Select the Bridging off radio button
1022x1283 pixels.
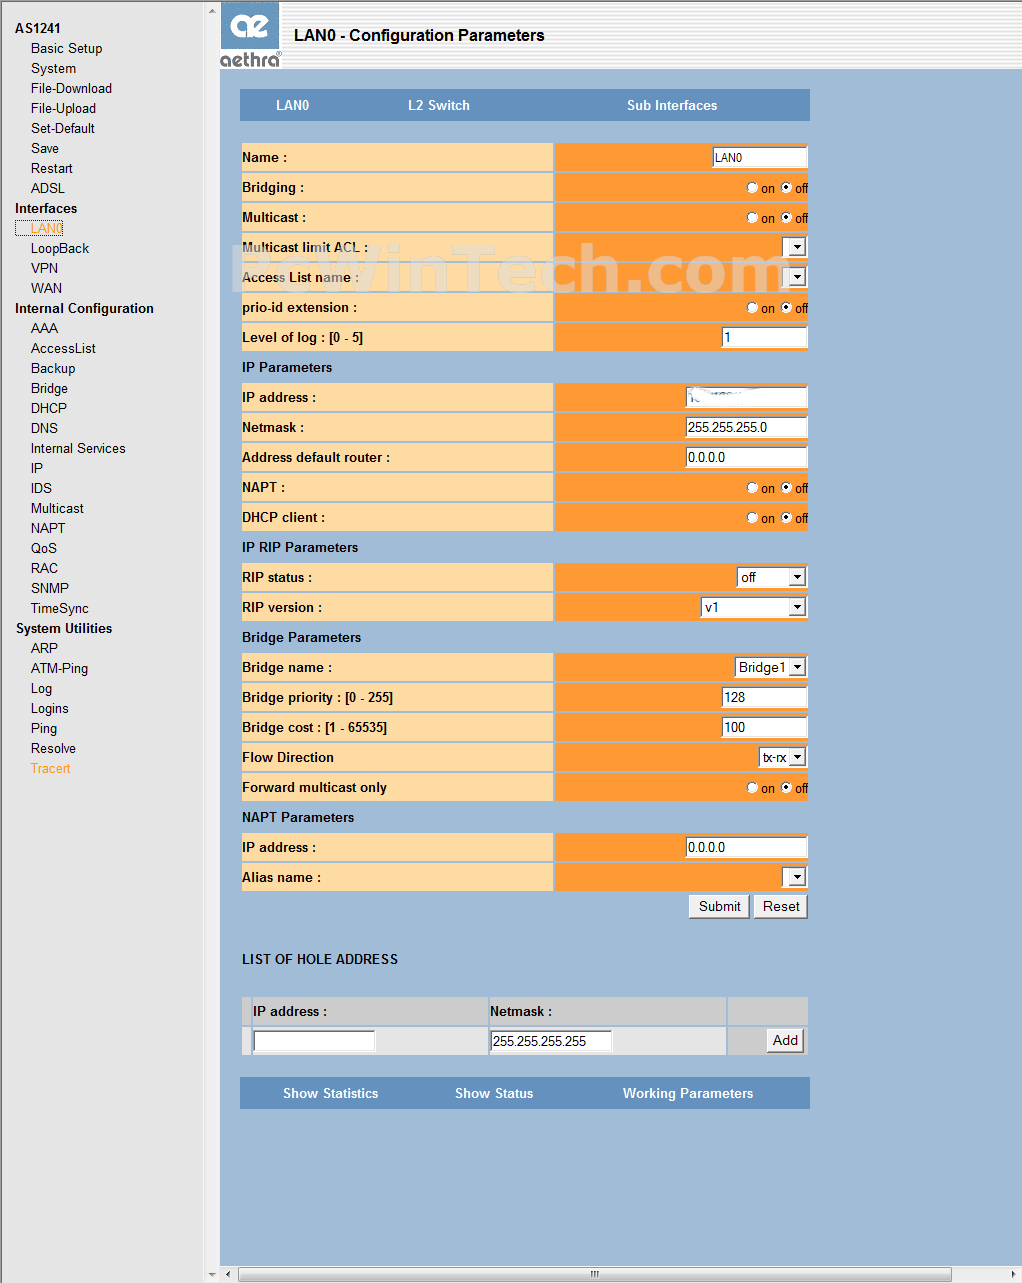click(x=786, y=187)
